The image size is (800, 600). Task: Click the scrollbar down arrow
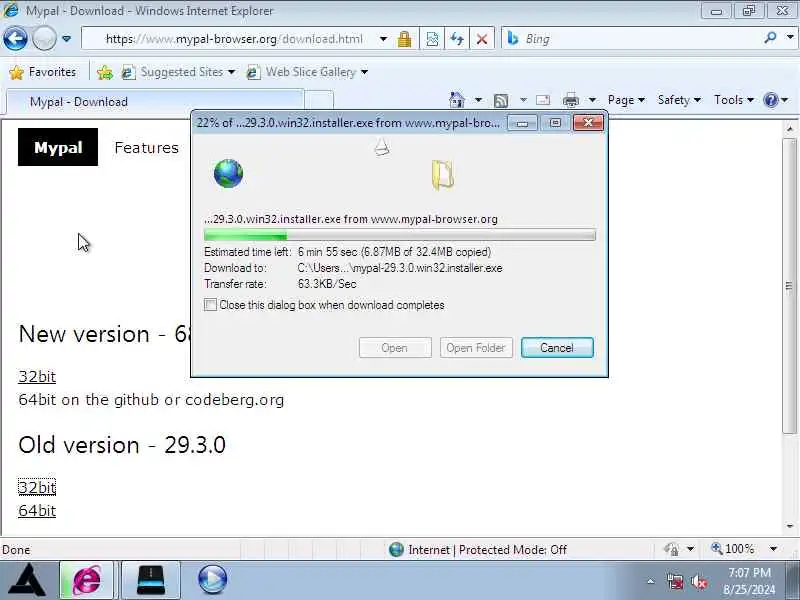[x=790, y=526]
